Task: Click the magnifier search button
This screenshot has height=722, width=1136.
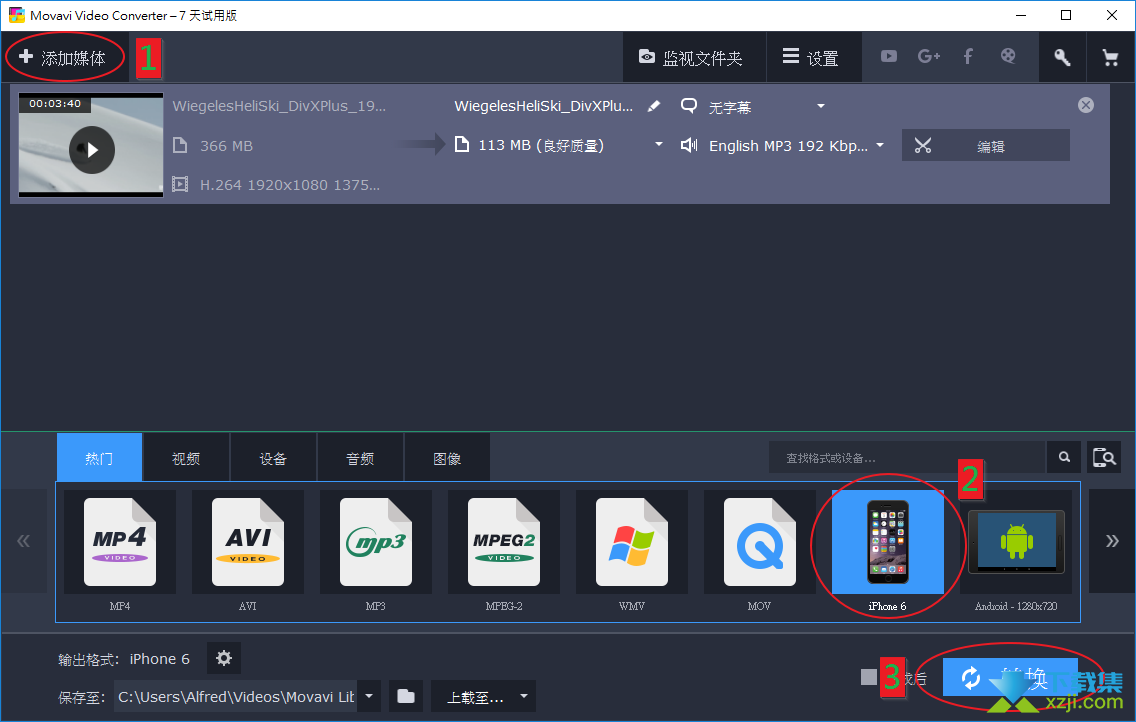Action: pos(1064,457)
